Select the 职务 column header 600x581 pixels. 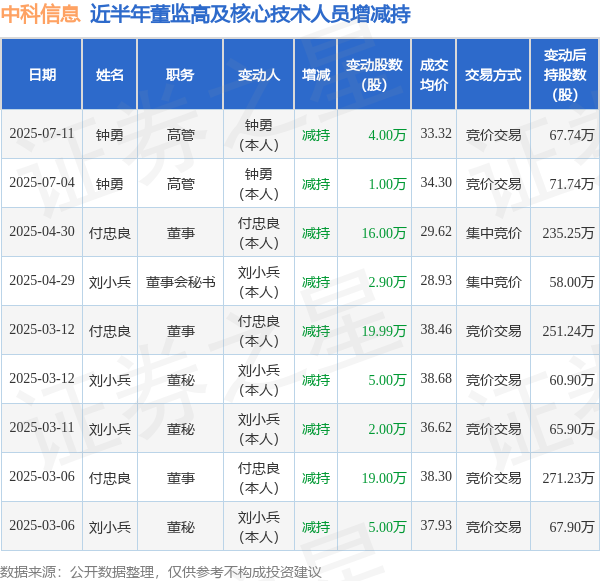click(x=180, y=75)
